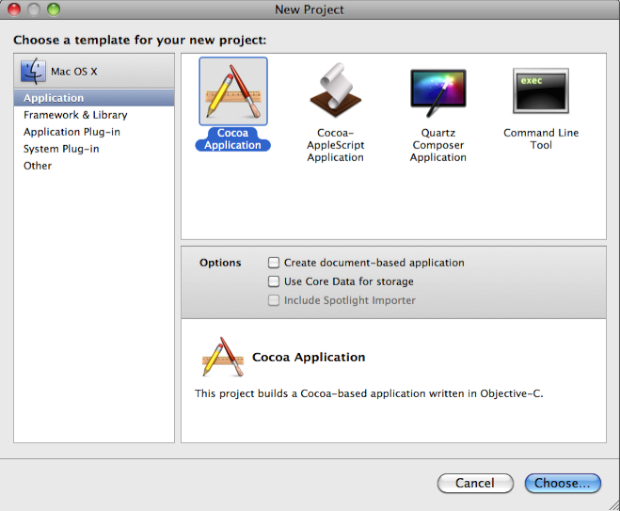
Task: Enable Create document-based application checkbox
Action: pyautogui.click(x=274, y=263)
